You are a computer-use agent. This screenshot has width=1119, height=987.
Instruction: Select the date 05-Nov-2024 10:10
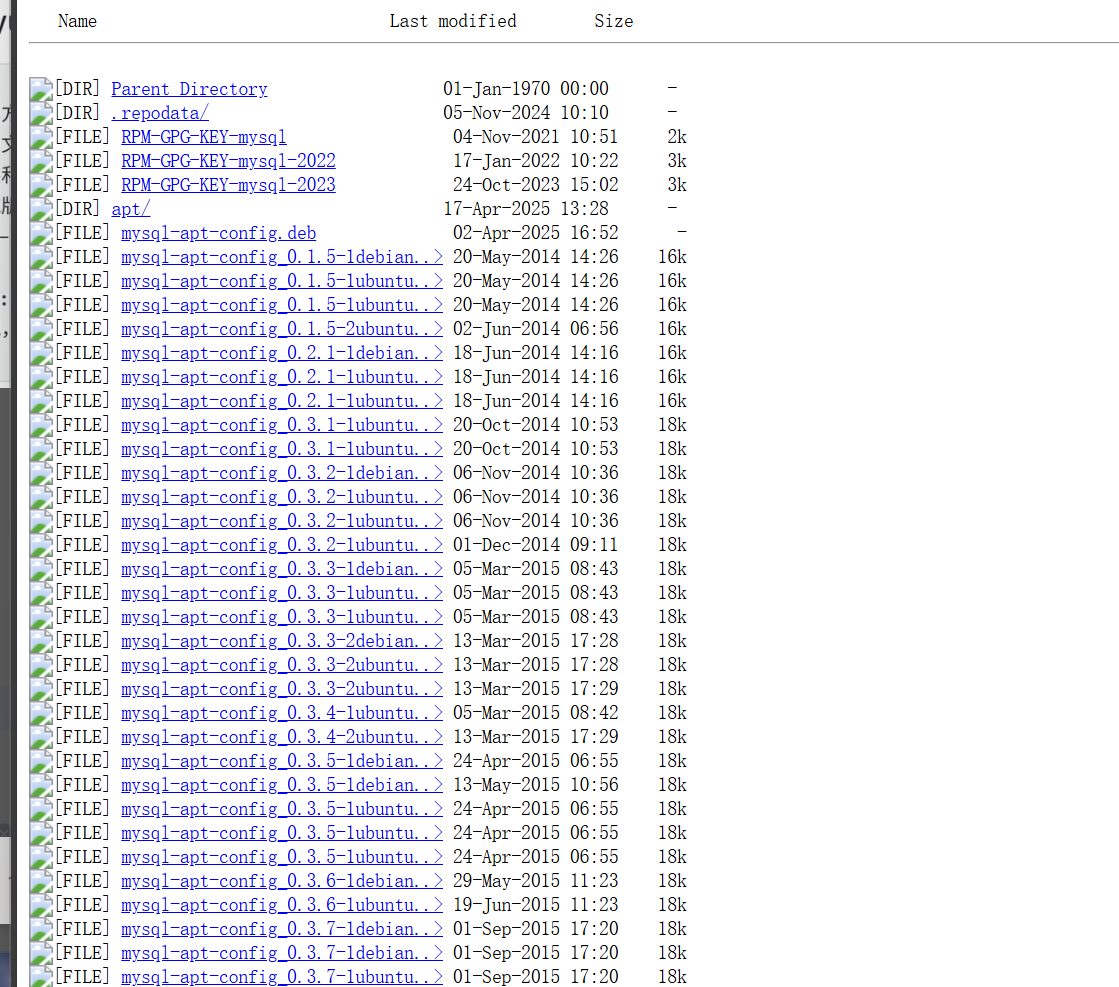click(526, 113)
